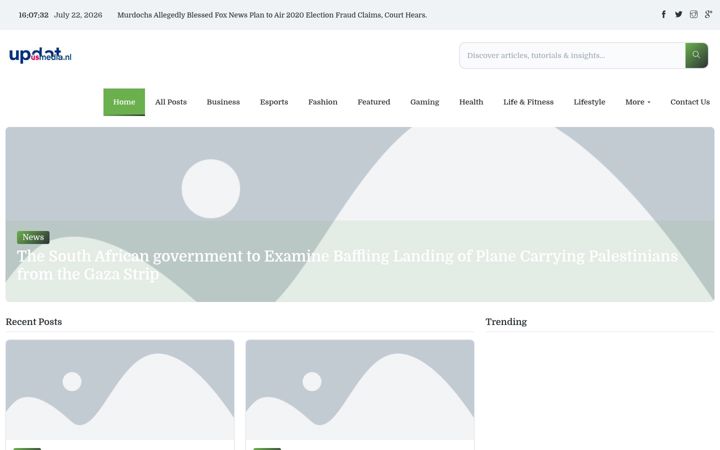
Task: Open the Esports category
Action: coord(274,102)
